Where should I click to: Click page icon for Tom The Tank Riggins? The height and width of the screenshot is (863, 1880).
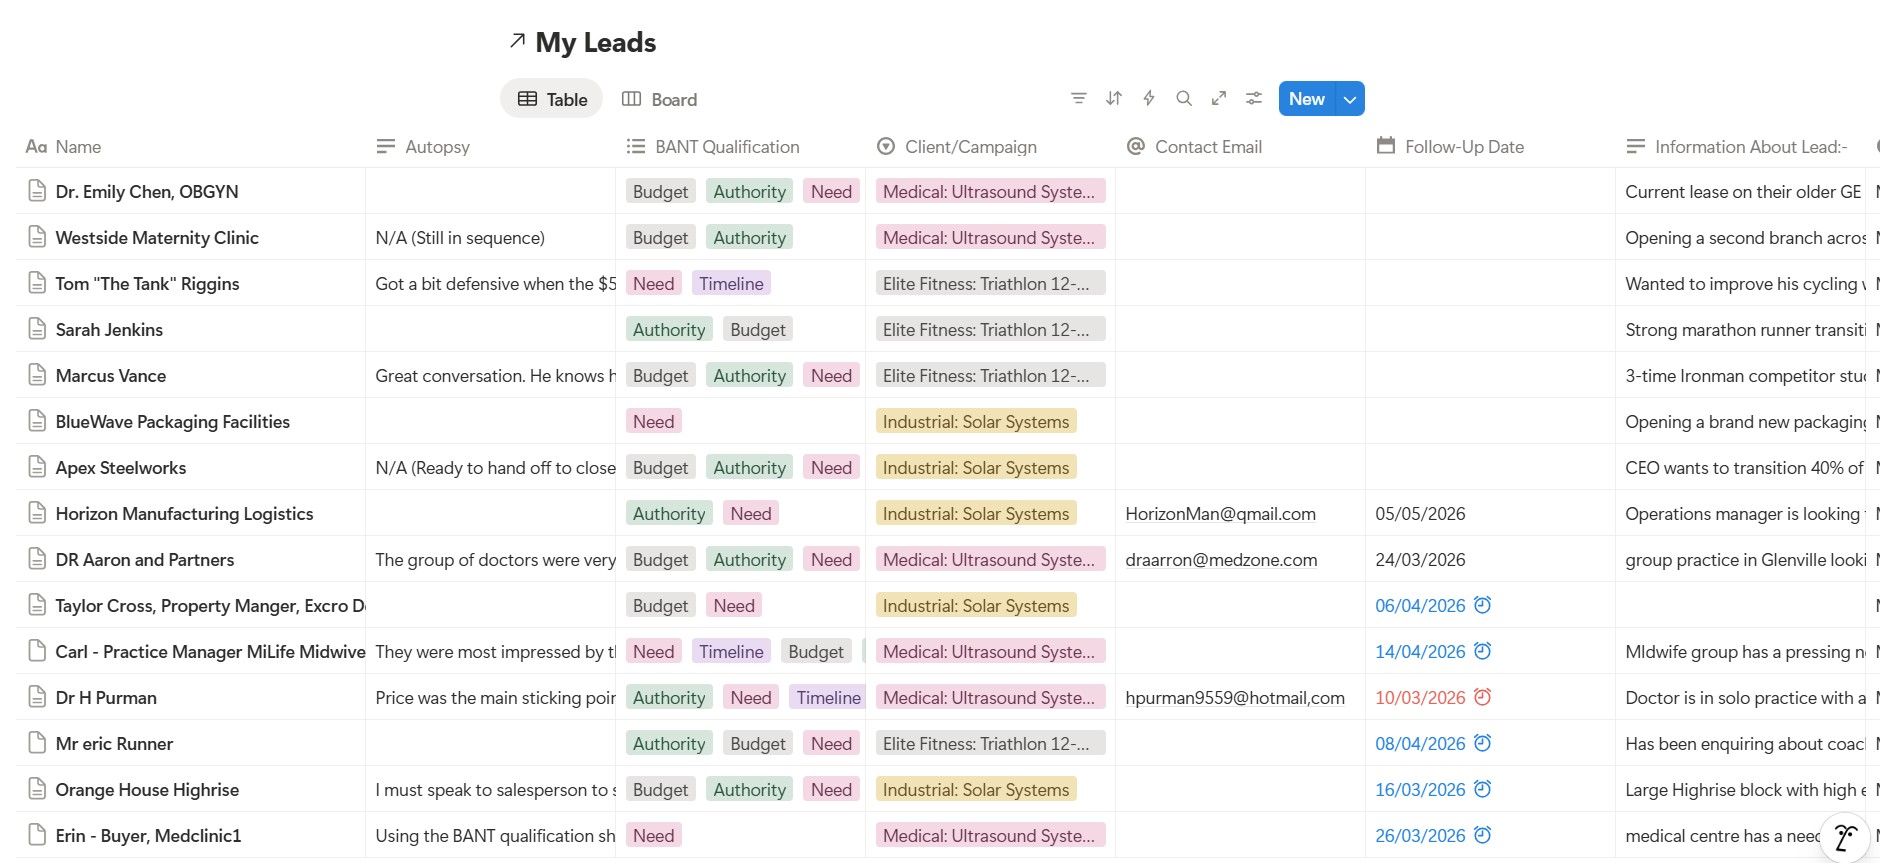(x=37, y=283)
